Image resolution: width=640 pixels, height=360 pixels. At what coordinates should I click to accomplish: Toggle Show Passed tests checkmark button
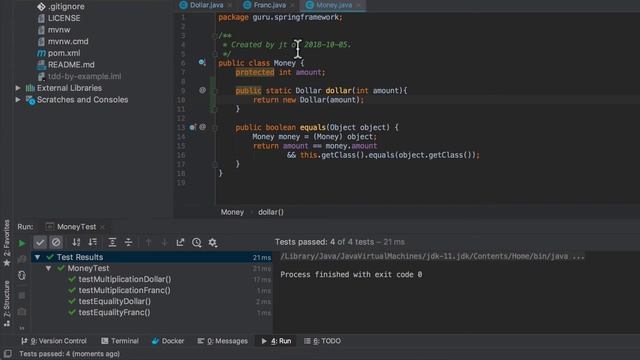[40, 242]
